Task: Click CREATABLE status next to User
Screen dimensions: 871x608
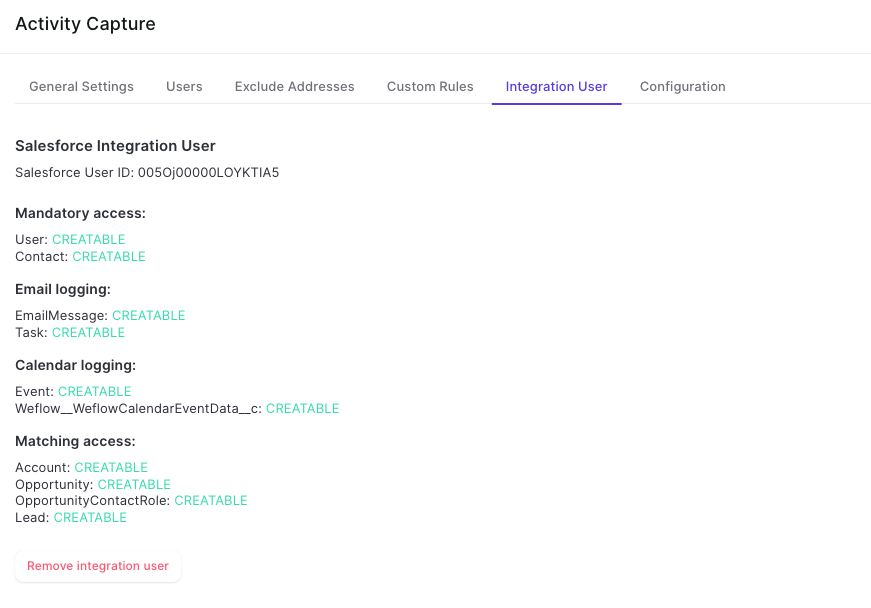Action: click(89, 239)
